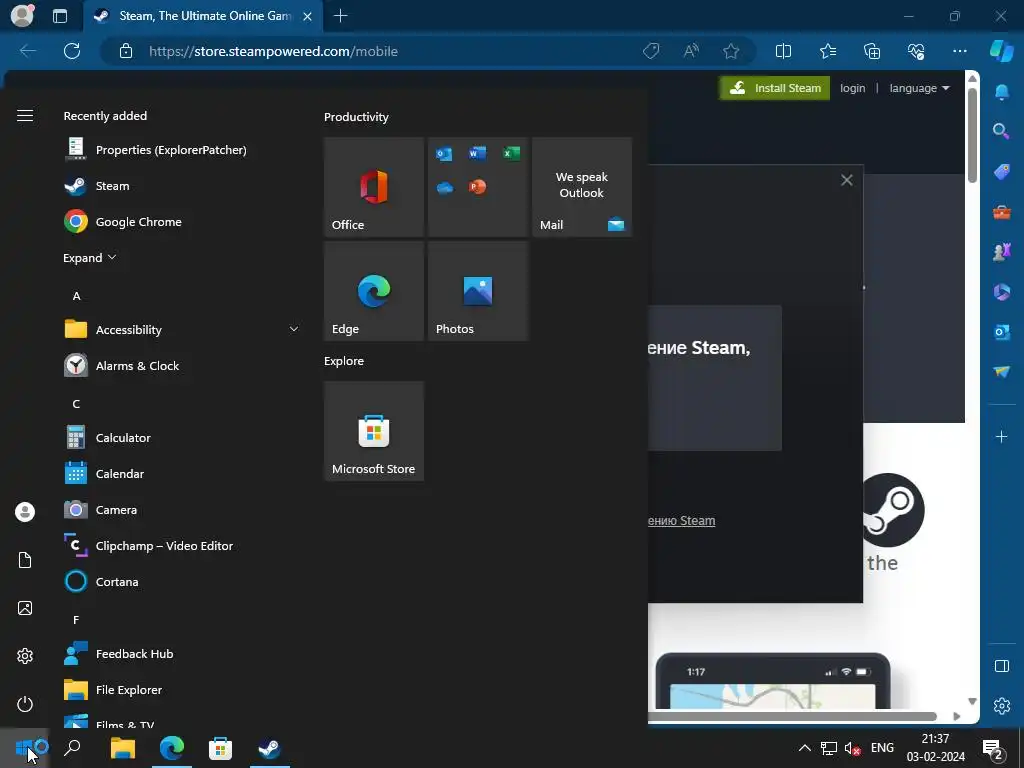1024x768 pixels.
Task: Open the Office tile
Action: click(374, 187)
